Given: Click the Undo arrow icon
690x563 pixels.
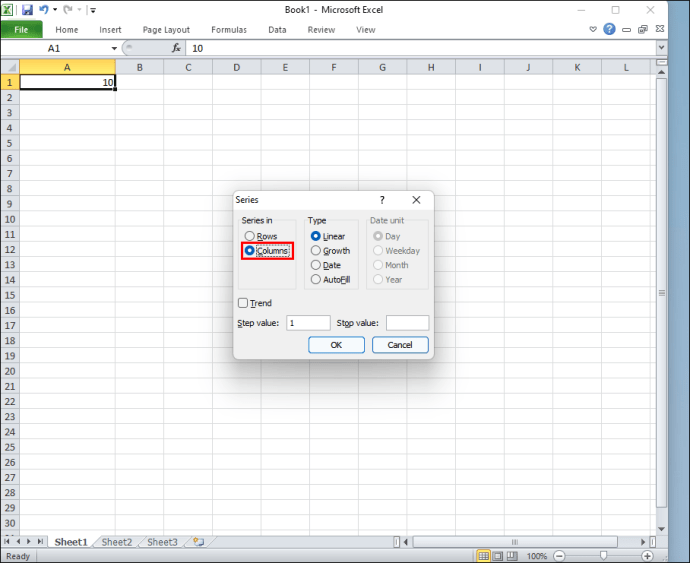Looking at the screenshot, I should (x=44, y=9).
